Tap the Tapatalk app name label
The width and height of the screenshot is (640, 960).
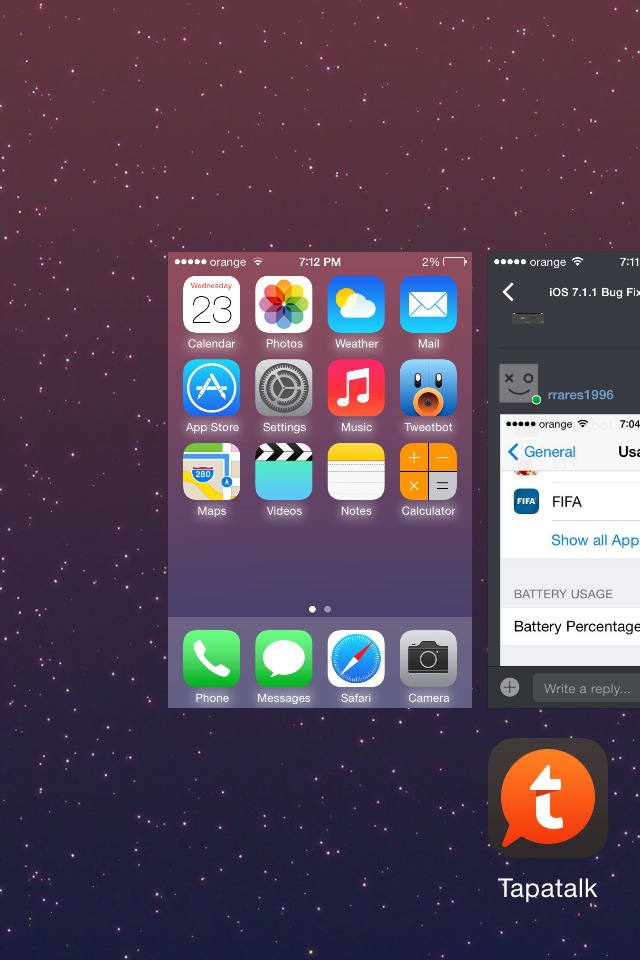point(548,888)
